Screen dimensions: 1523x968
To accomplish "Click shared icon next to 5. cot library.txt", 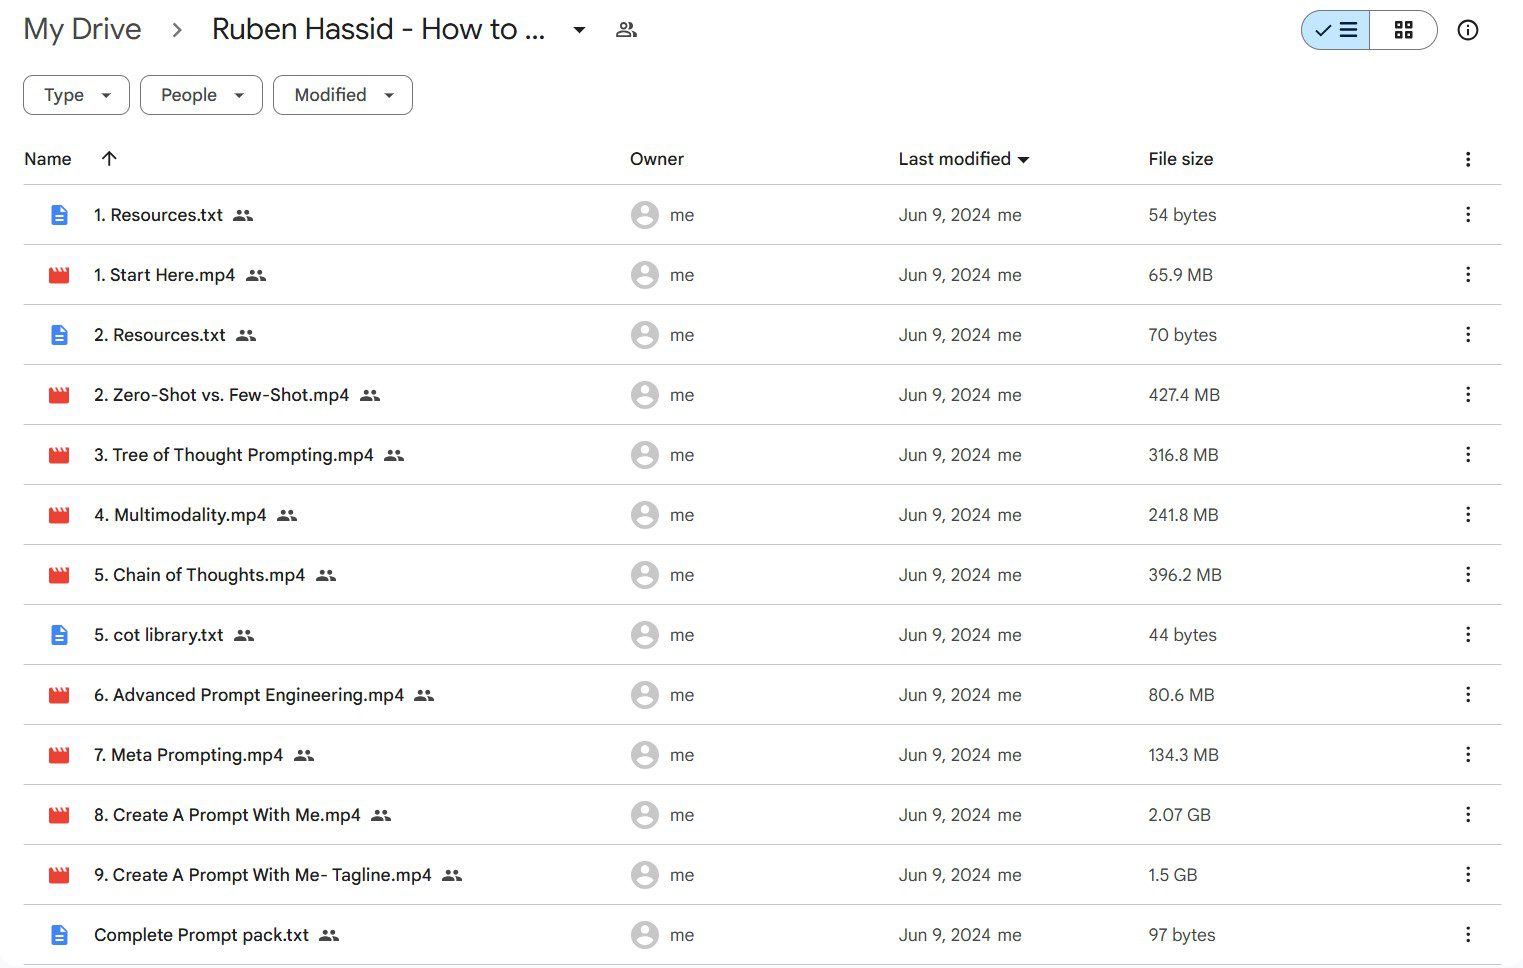I will click(244, 635).
